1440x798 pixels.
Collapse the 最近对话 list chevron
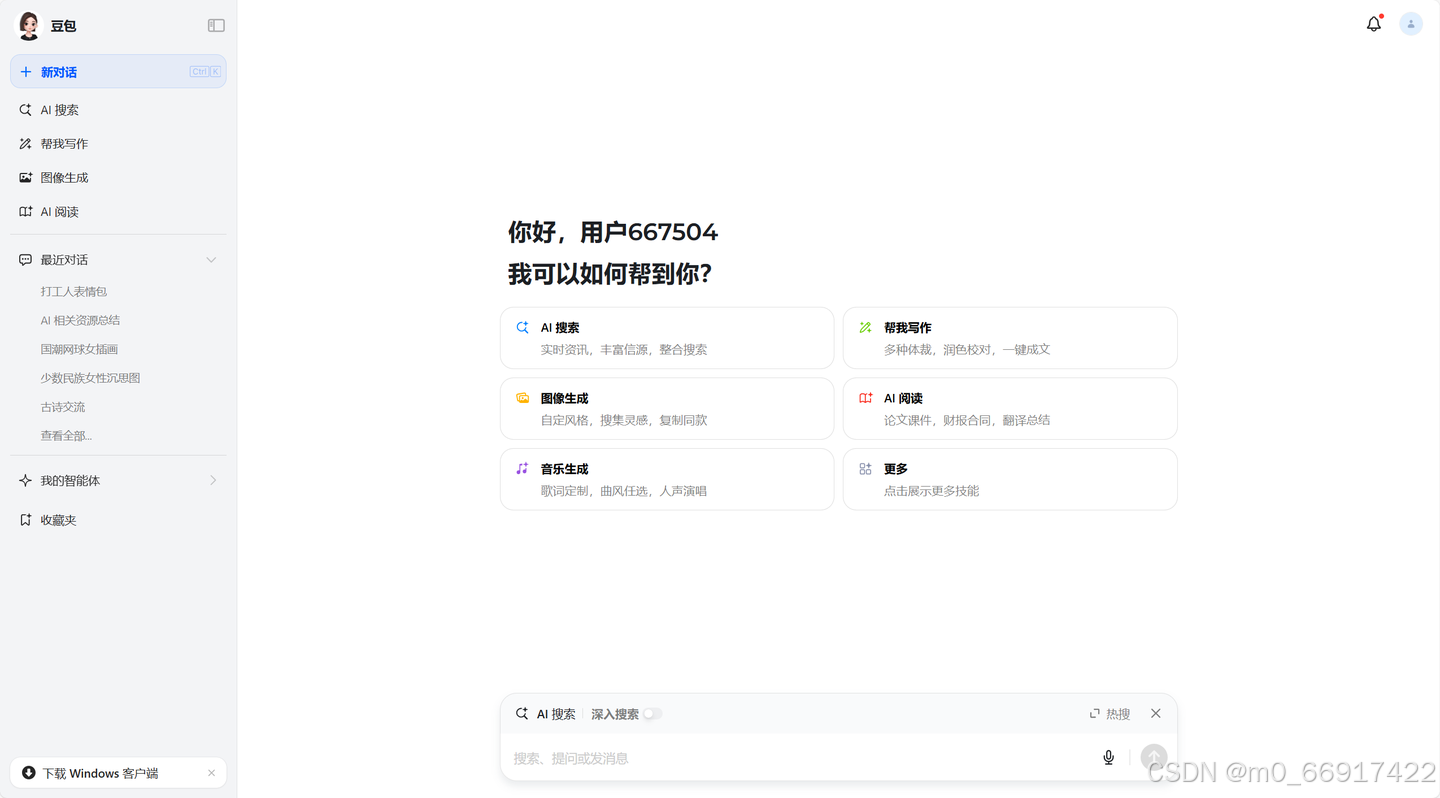211,260
